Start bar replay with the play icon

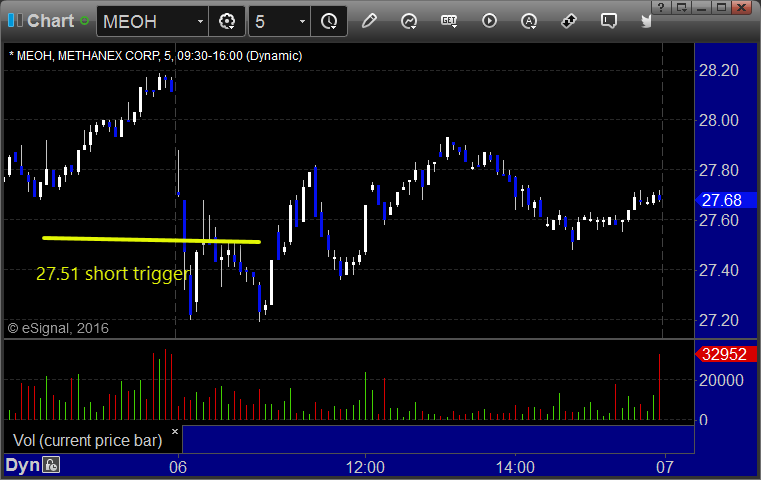(x=489, y=21)
